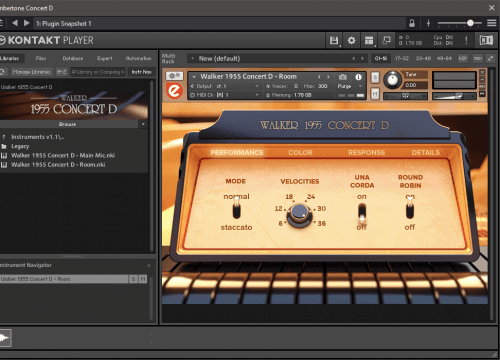
Task: Select rack page 49-64
Action: tap(444, 58)
